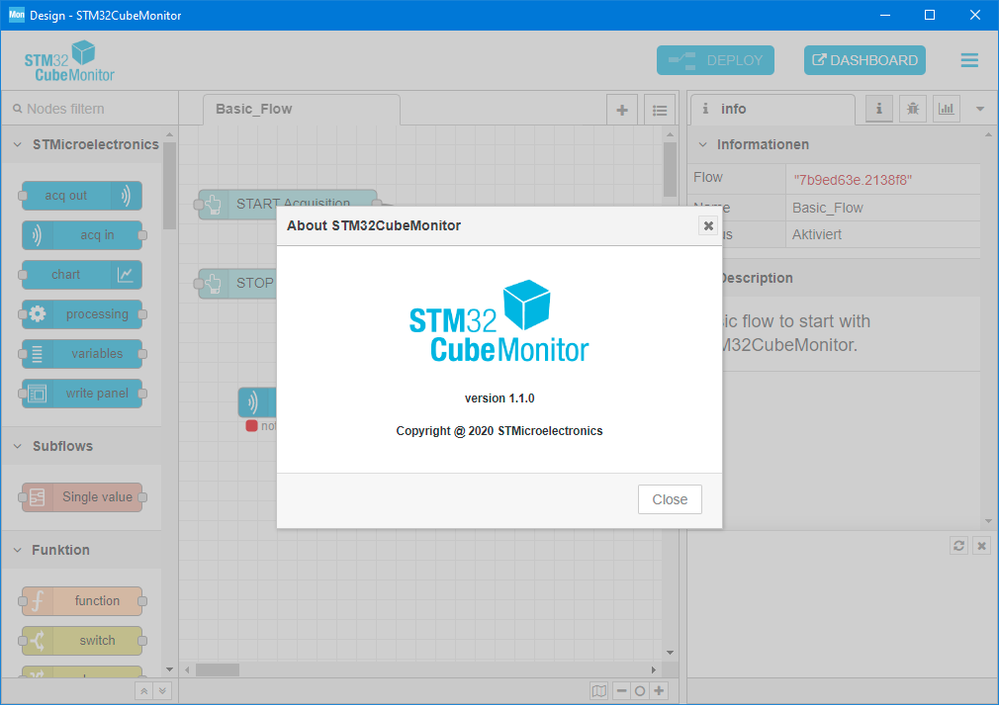Click the START Acquisition inject button
The height and width of the screenshot is (705, 999).
pos(199,204)
